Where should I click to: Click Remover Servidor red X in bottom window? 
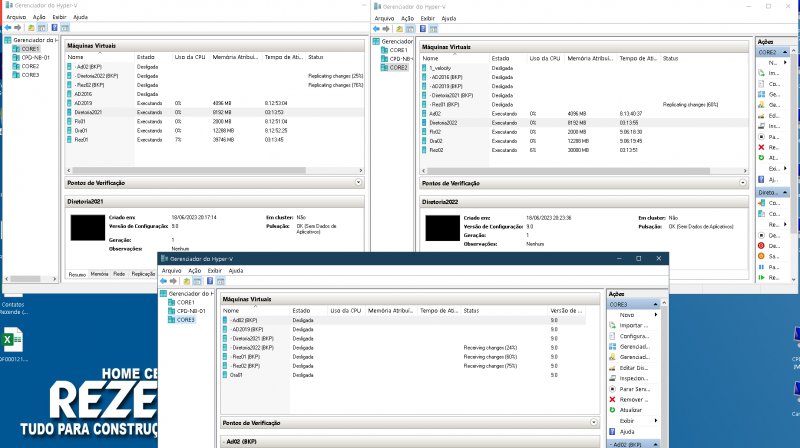pos(612,399)
